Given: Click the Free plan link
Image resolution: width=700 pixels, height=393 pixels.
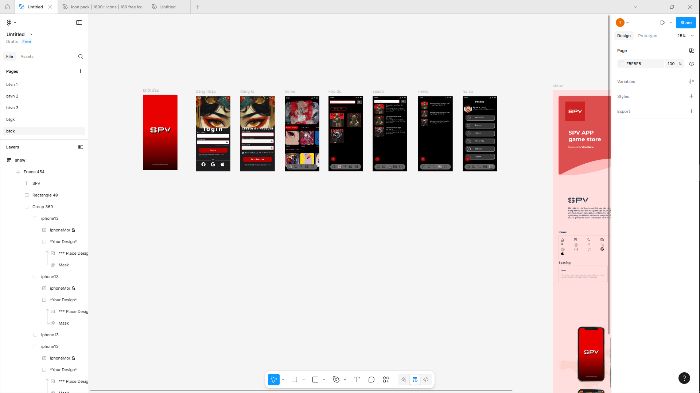Looking at the screenshot, I should pyautogui.click(x=27, y=42).
